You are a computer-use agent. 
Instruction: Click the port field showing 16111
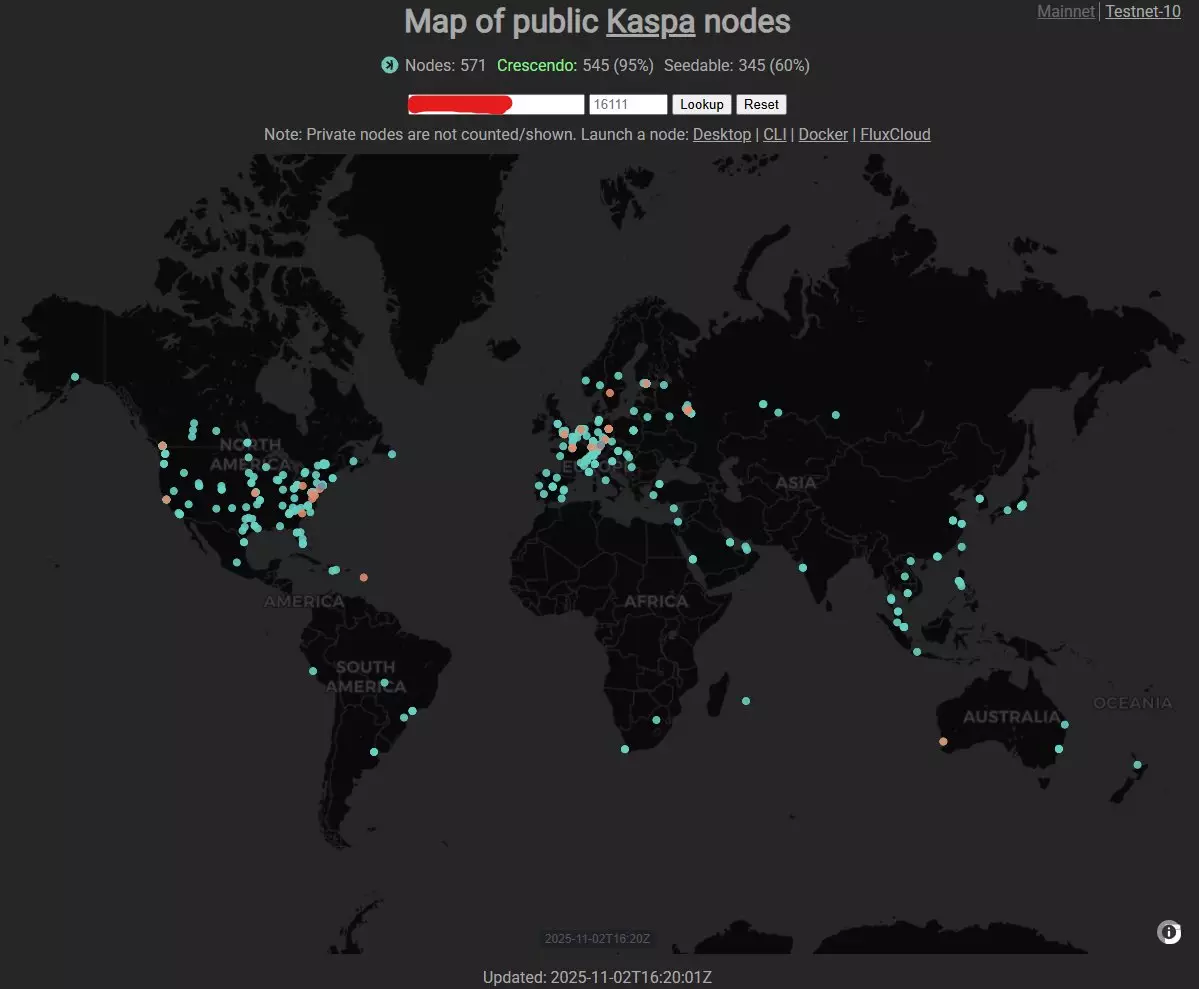tap(628, 105)
